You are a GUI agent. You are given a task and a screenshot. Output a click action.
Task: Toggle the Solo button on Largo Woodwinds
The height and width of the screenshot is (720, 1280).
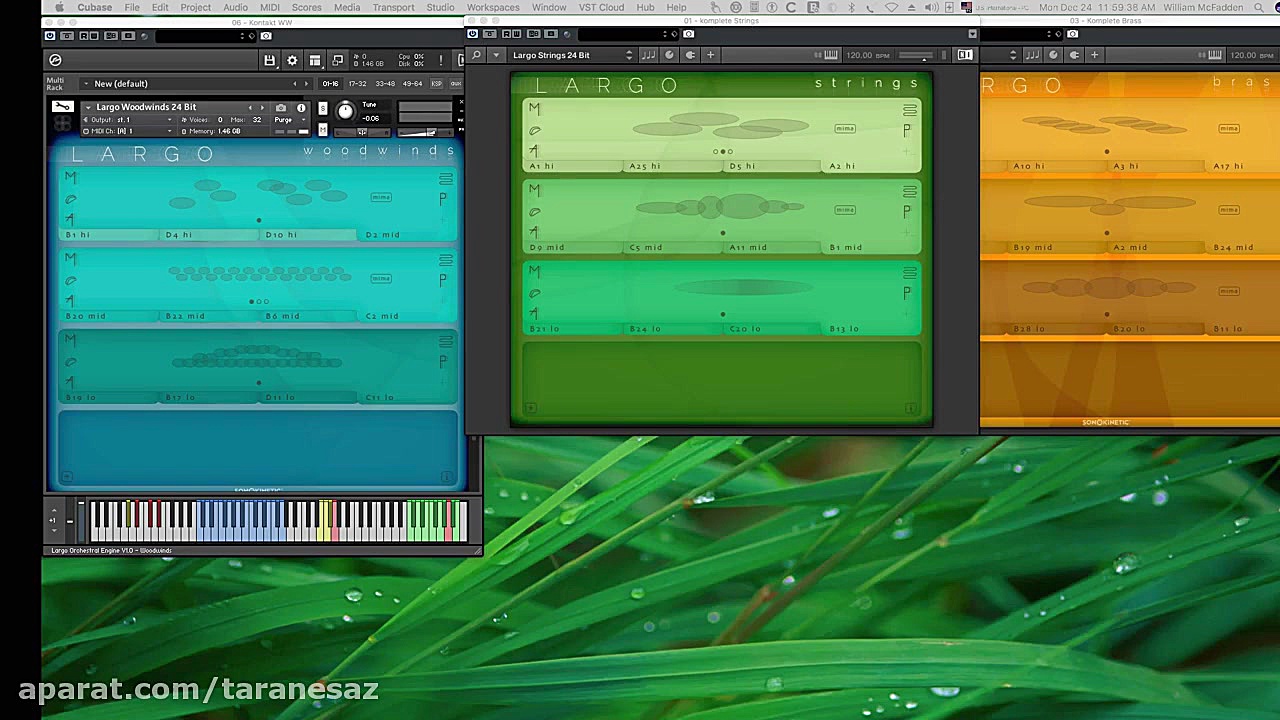coord(322,108)
